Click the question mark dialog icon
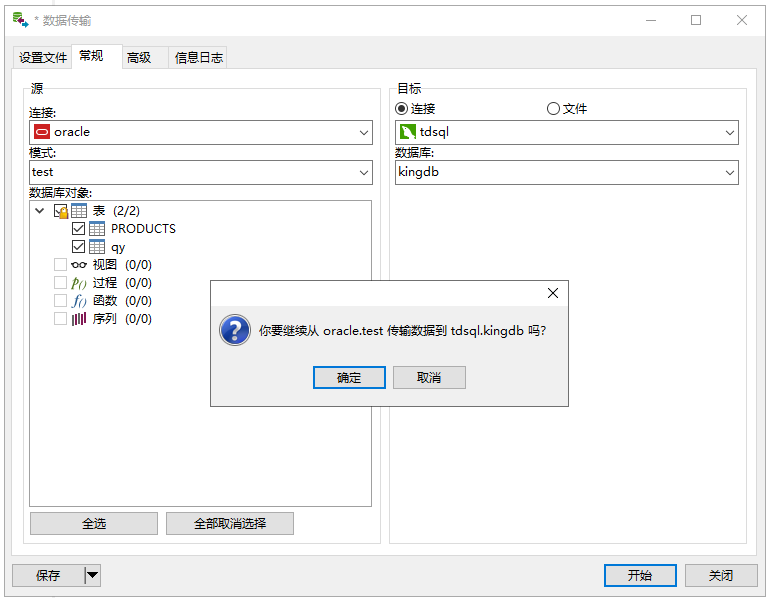Image resolution: width=773 pixels, height=598 pixels. [x=235, y=330]
